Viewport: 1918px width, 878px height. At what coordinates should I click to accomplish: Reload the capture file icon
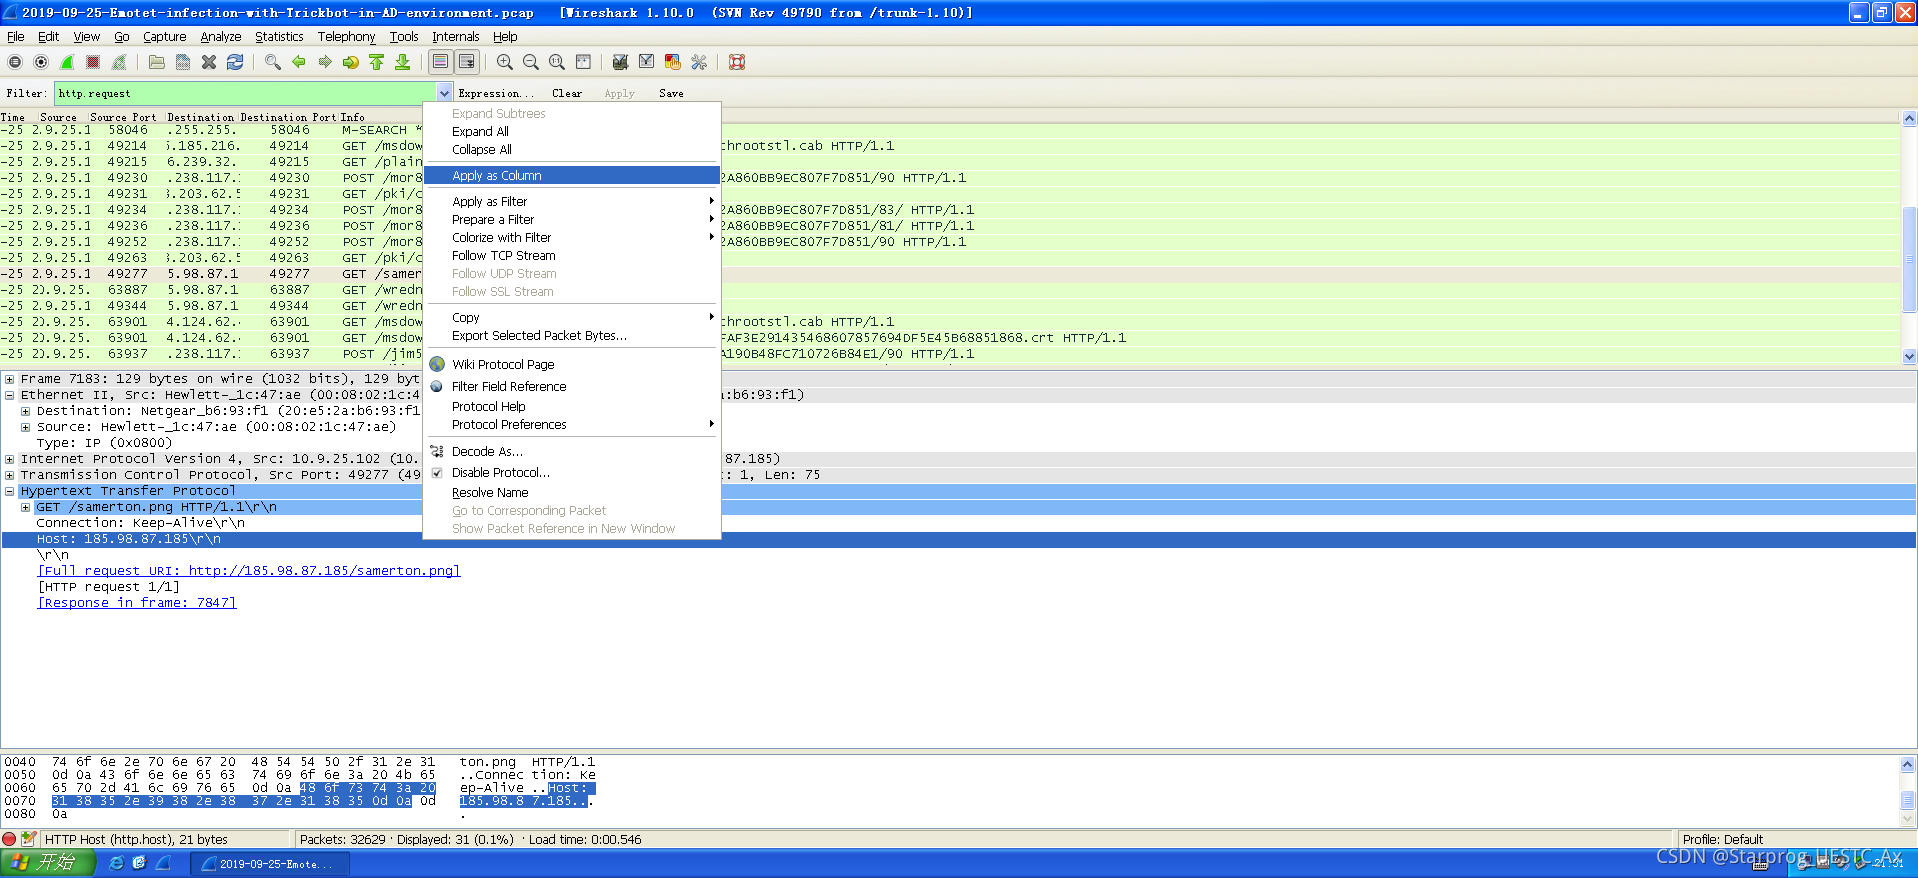tap(235, 62)
